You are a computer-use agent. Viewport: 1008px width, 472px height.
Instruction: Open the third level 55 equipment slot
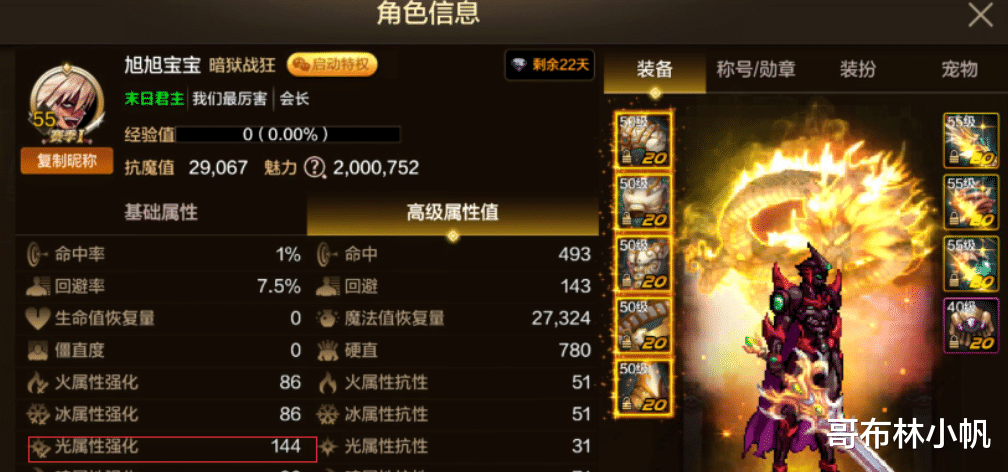click(971, 264)
